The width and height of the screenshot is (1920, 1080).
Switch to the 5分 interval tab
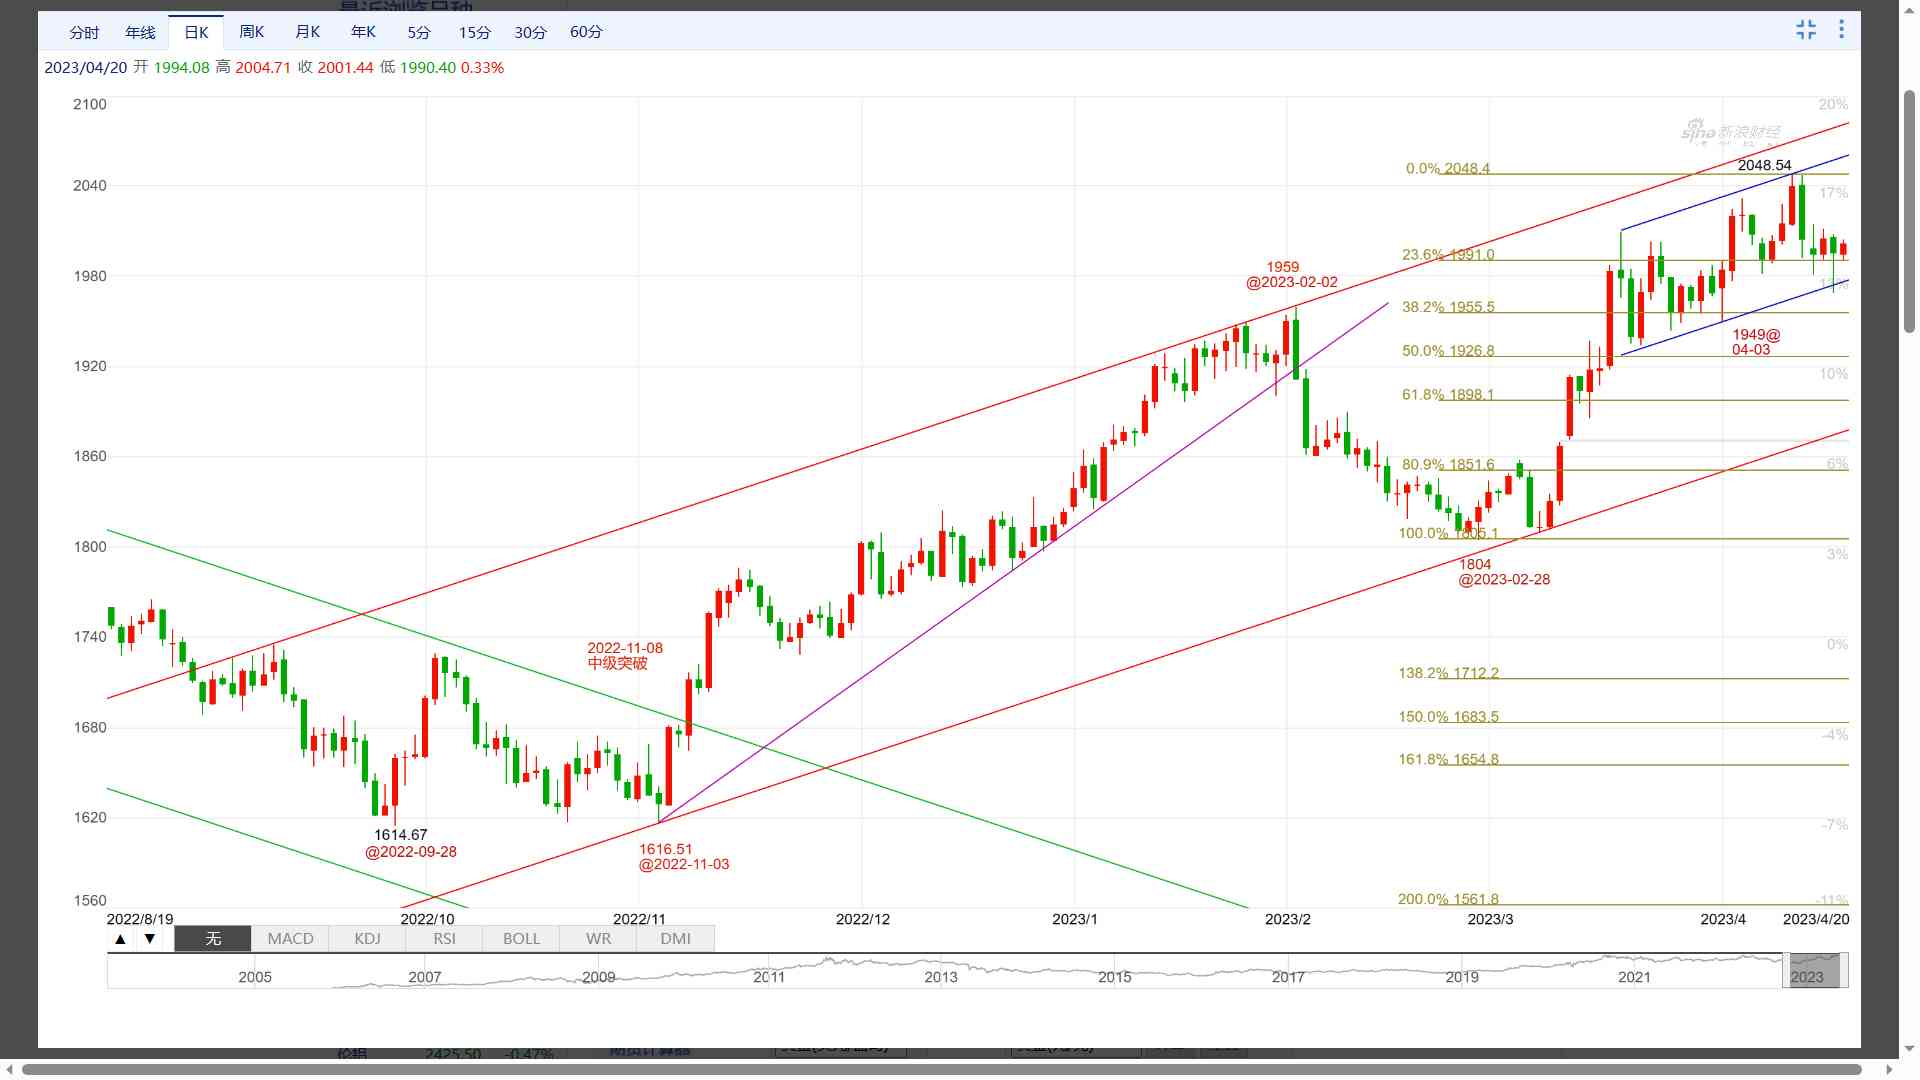click(x=419, y=32)
